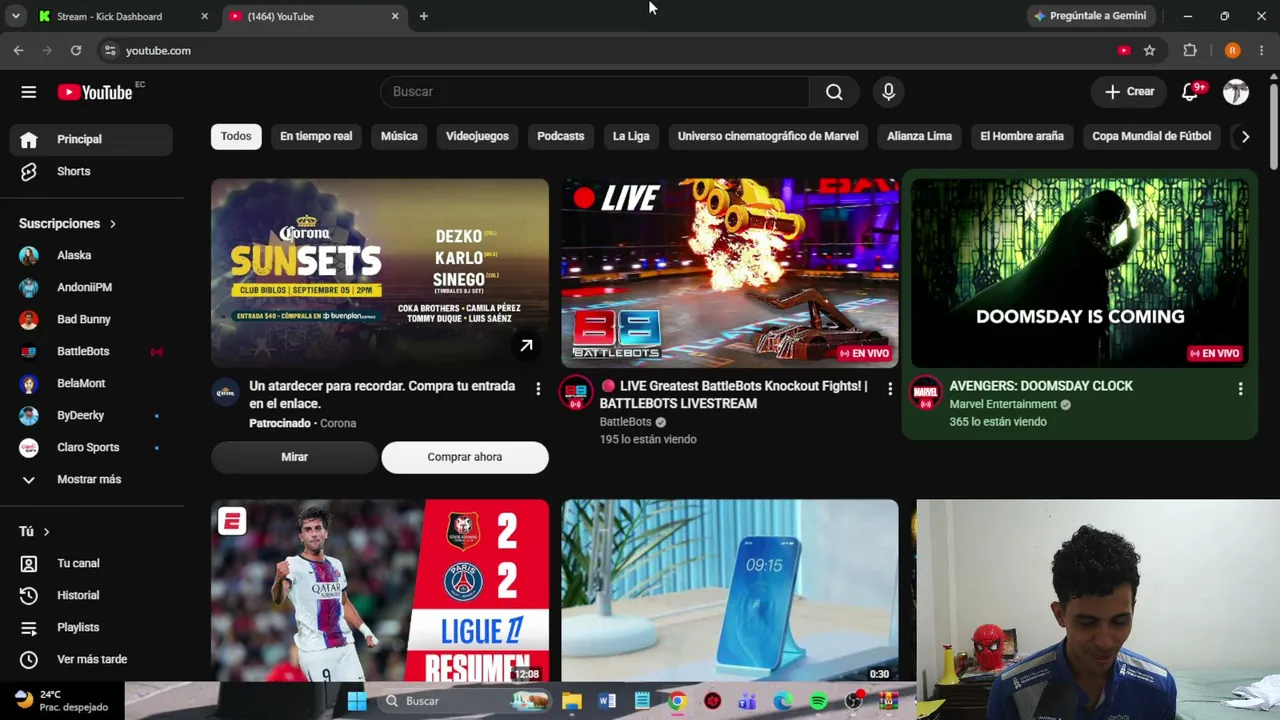Open the Doomsday Is Coming thumbnail

(1080, 273)
